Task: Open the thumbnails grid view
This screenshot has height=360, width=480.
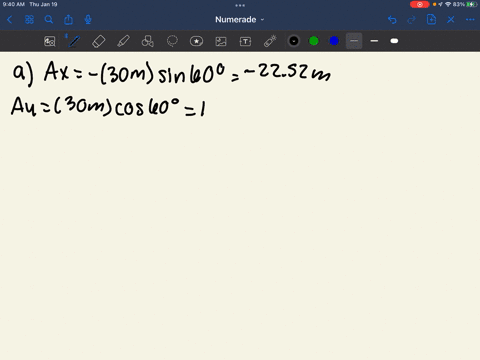Action: 29,20
